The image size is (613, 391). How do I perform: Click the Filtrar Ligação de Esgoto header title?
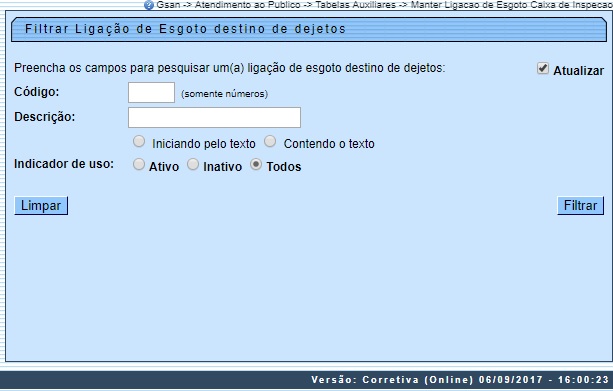coord(185,29)
